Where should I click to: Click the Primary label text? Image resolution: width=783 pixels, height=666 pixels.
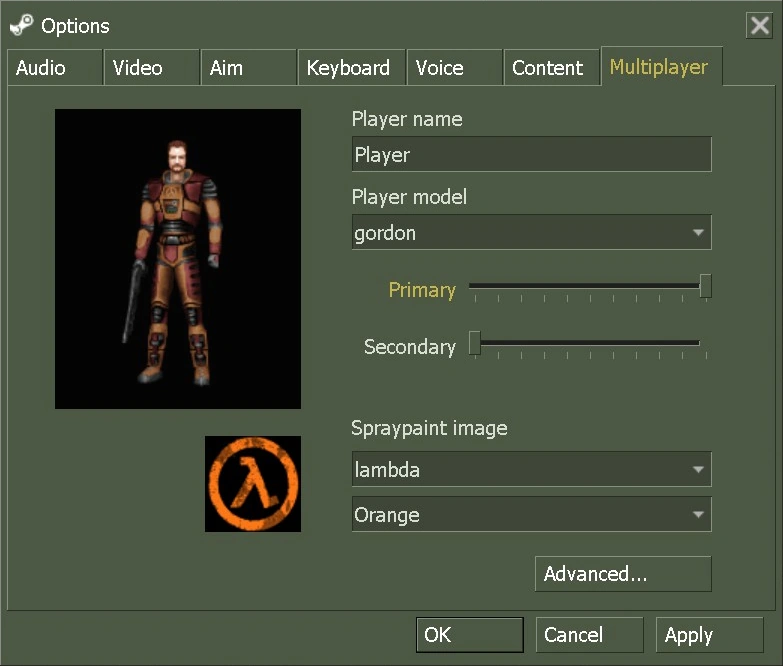422,290
